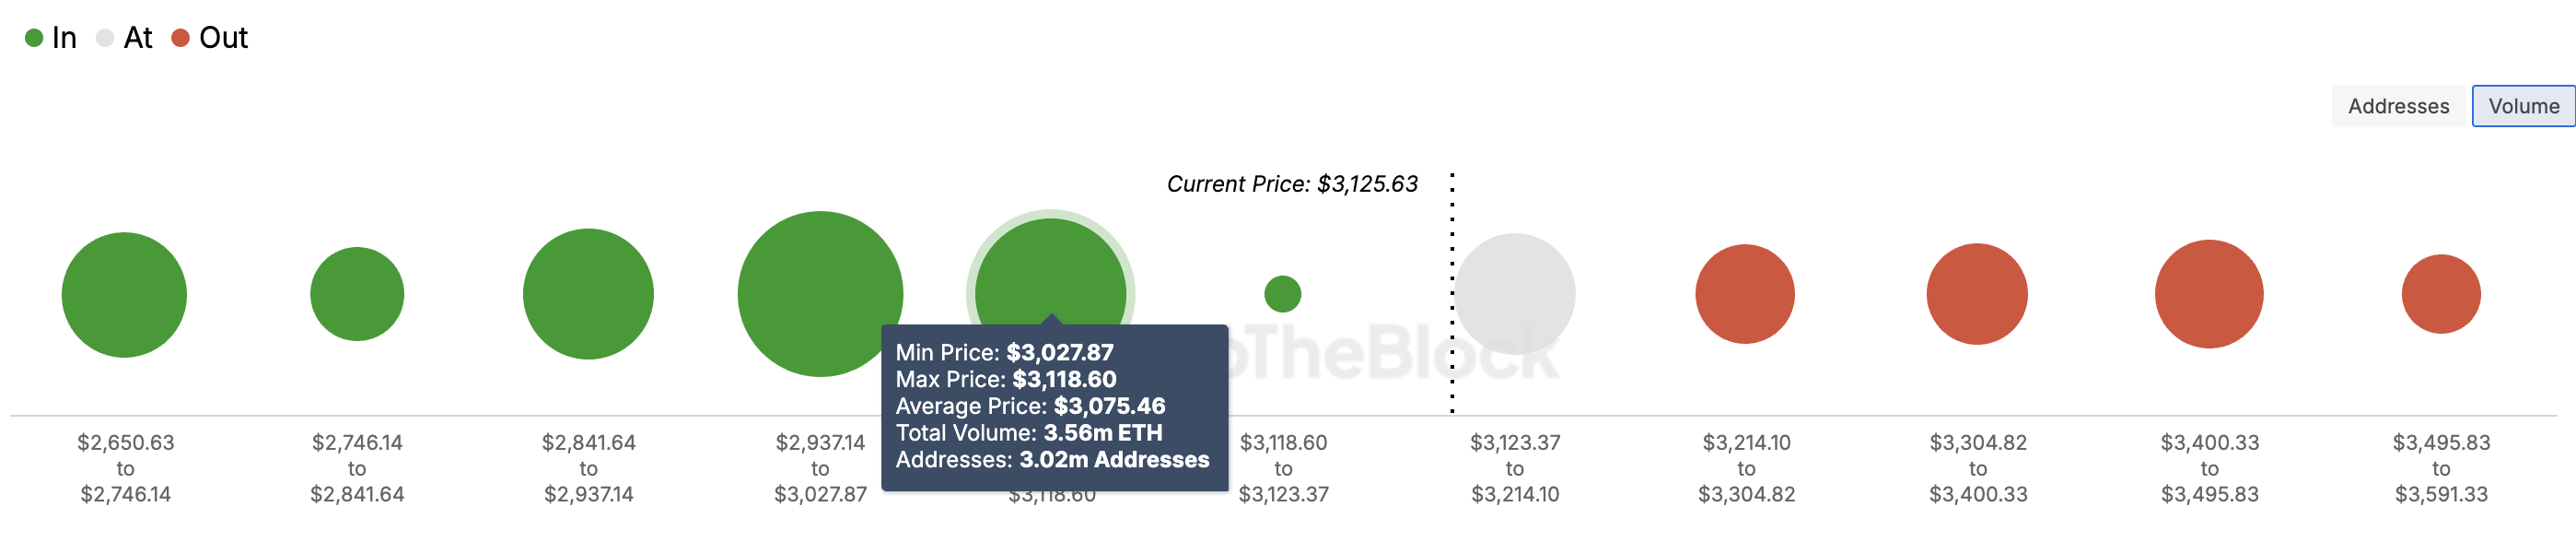Click the smallest green bubble near $3,118.60
Screen dimensions: 2576x554
click(x=1285, y=292)
